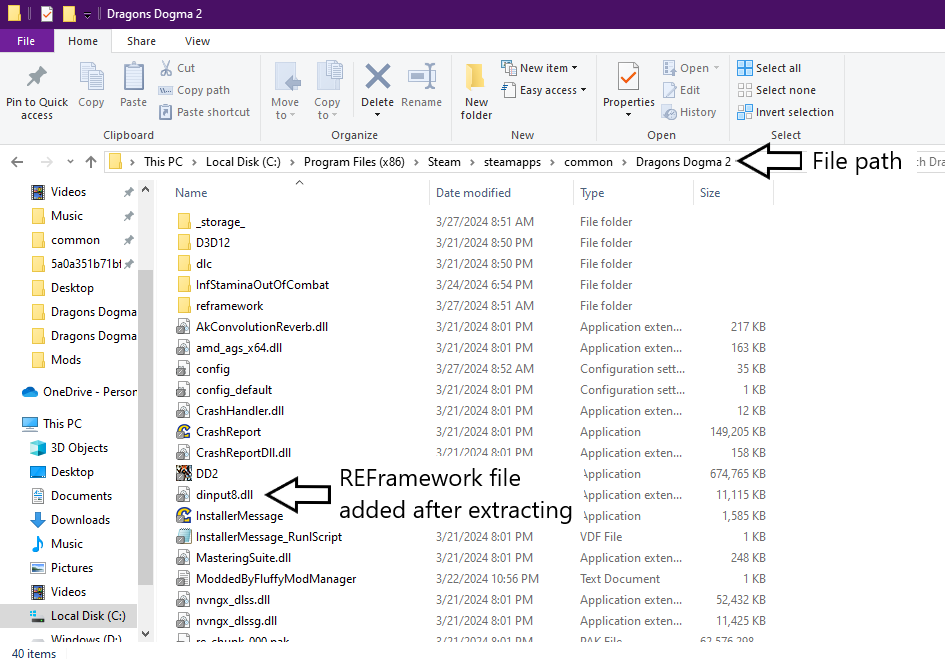This screenshot has height=663, width=945.
Task: Expand the Properties dropdown arrow
Action: (629, 115)
